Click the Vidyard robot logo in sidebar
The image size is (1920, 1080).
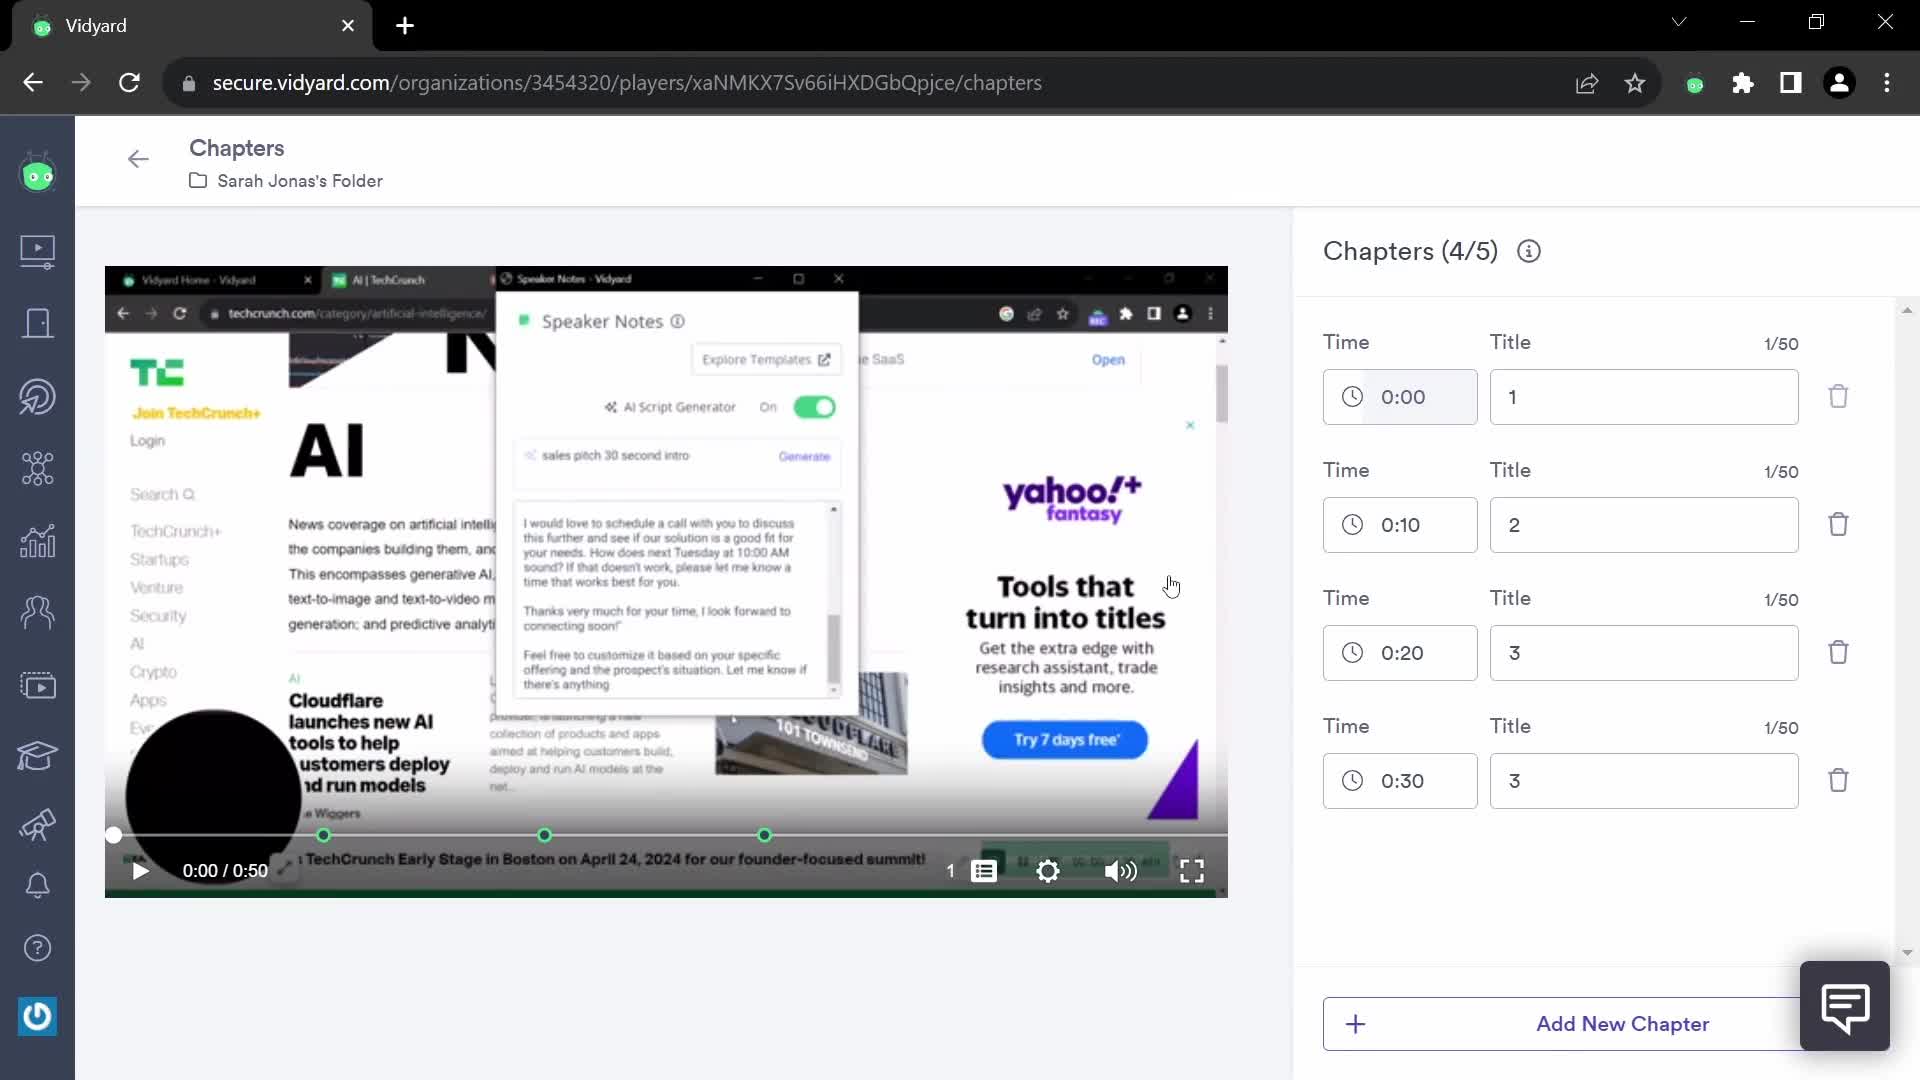point(37,175)
